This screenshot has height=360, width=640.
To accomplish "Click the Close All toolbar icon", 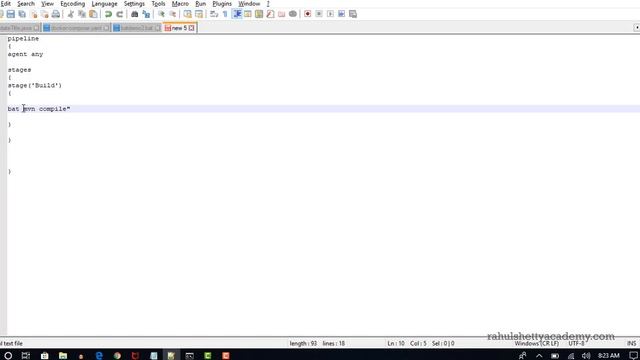I will 44,14.
